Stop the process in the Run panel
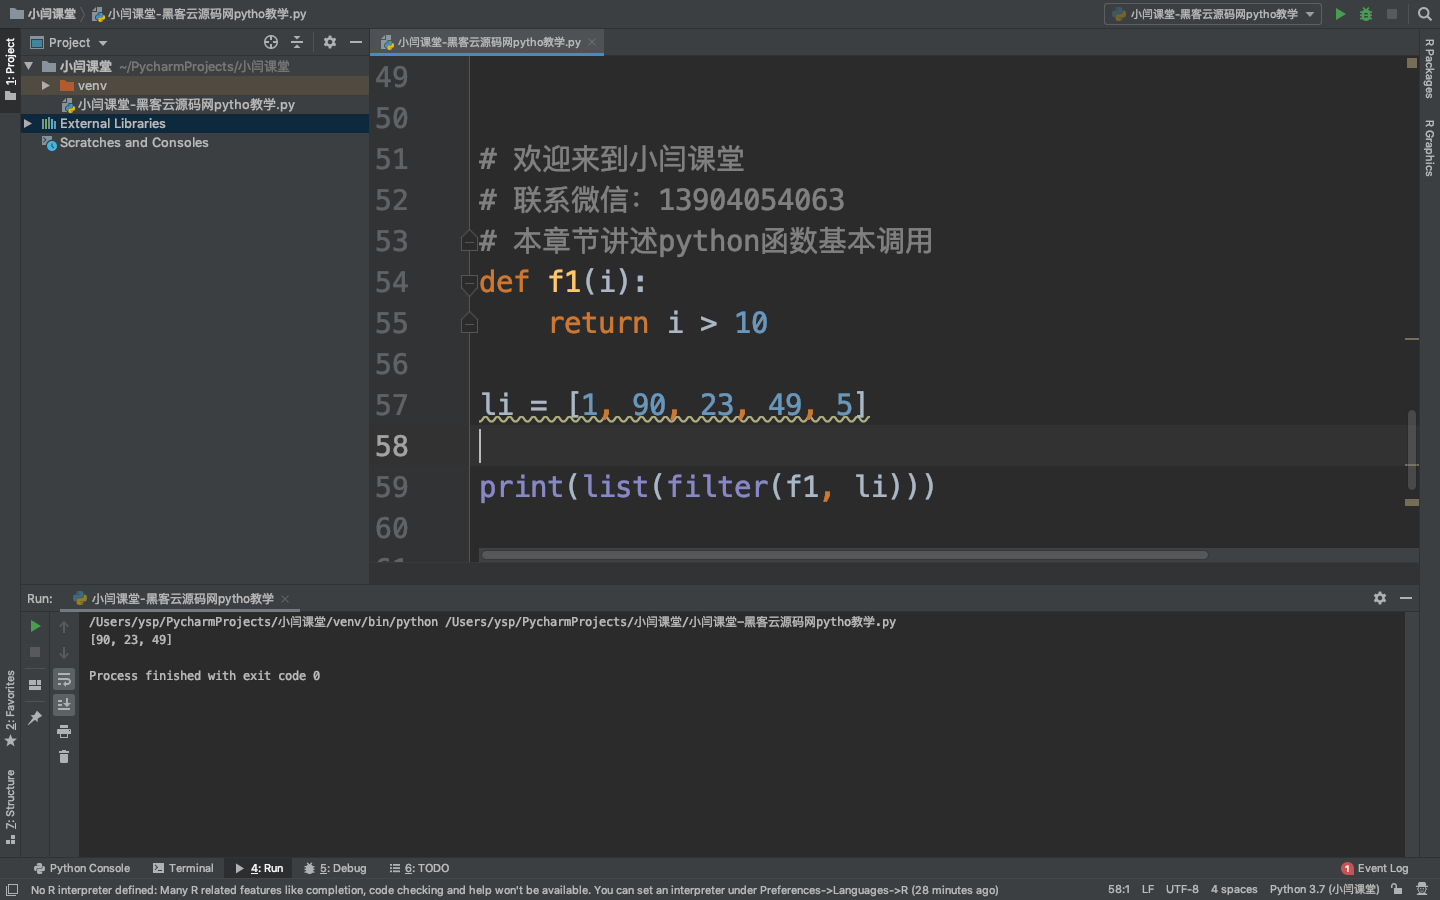Viewport: 1440px width, 900px height. click(35, 652)
